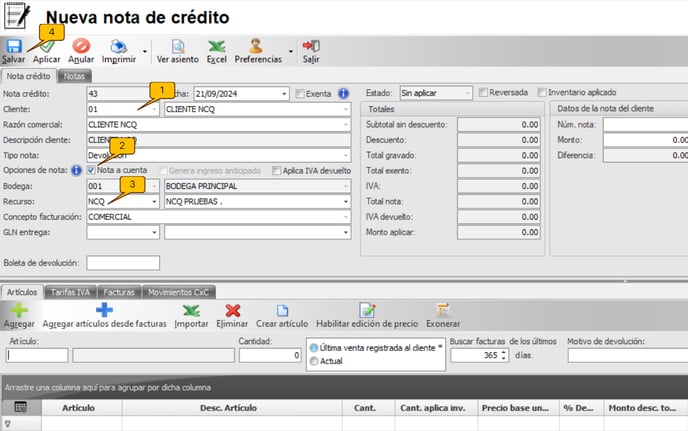Viewport: 688px width, 431px height.
Task: Open the Imprimir dropdown arrow
Action: [x=145, y=51]
